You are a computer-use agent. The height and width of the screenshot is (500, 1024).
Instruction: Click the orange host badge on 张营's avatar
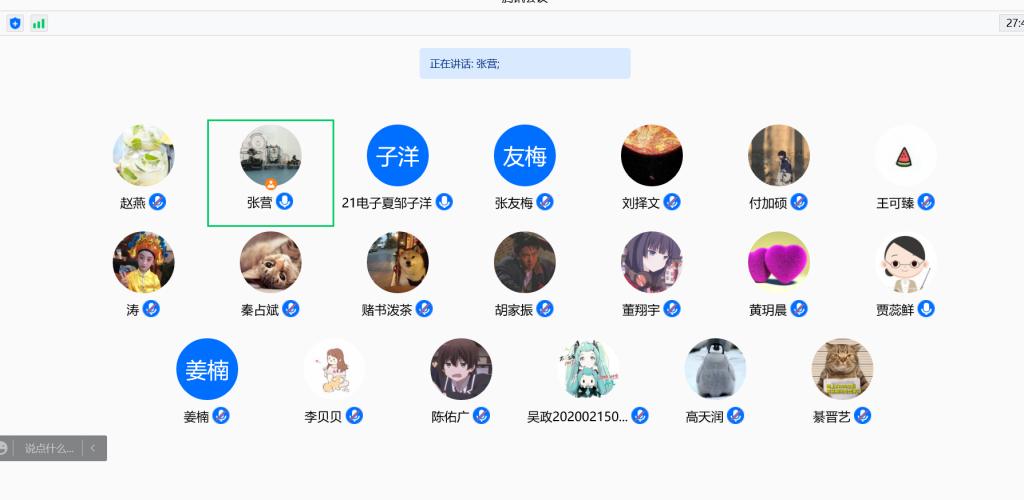click(271, 184)
